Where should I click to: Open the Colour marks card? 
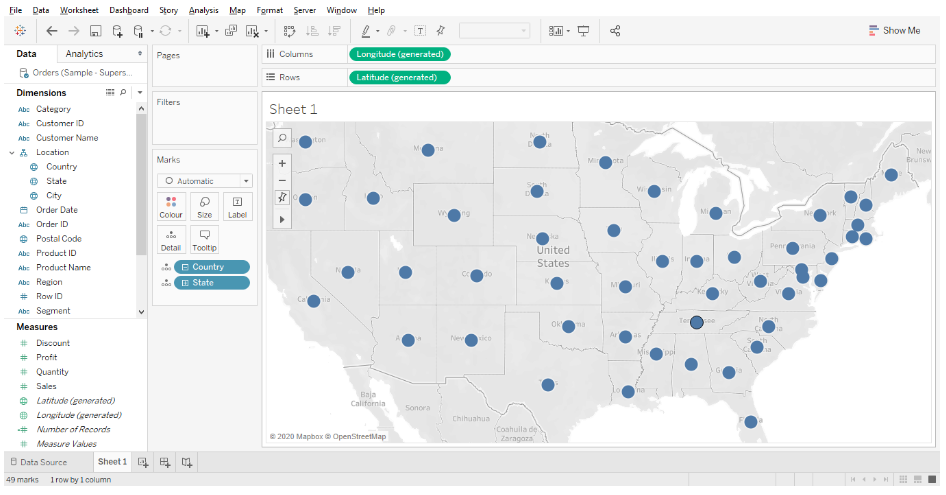(x=171, y=207)
